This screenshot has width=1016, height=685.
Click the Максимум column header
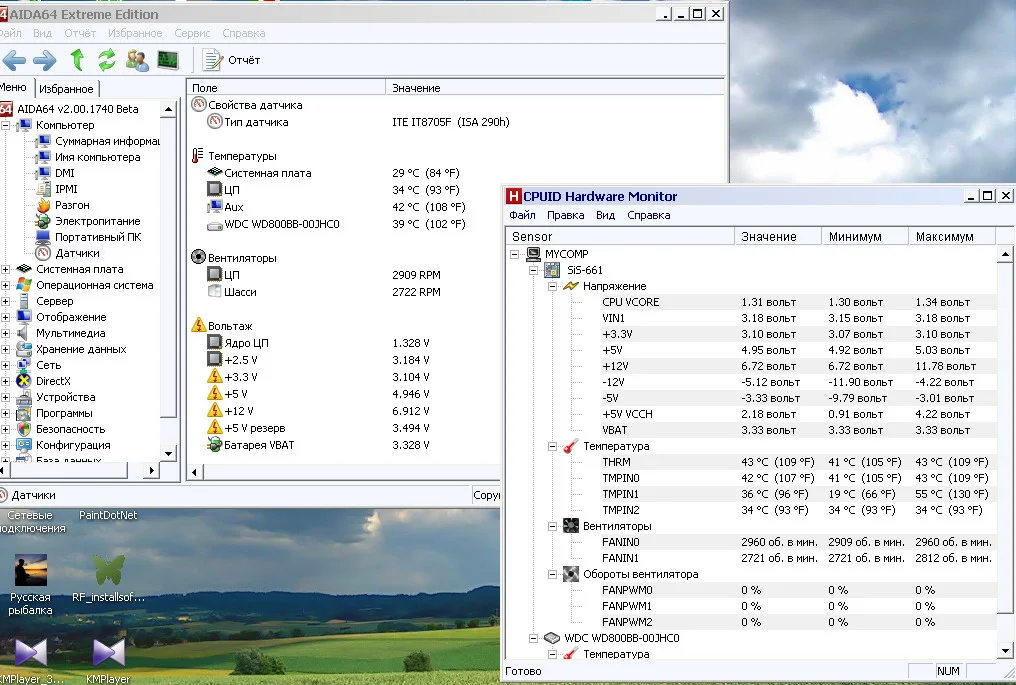coord(944,237)
